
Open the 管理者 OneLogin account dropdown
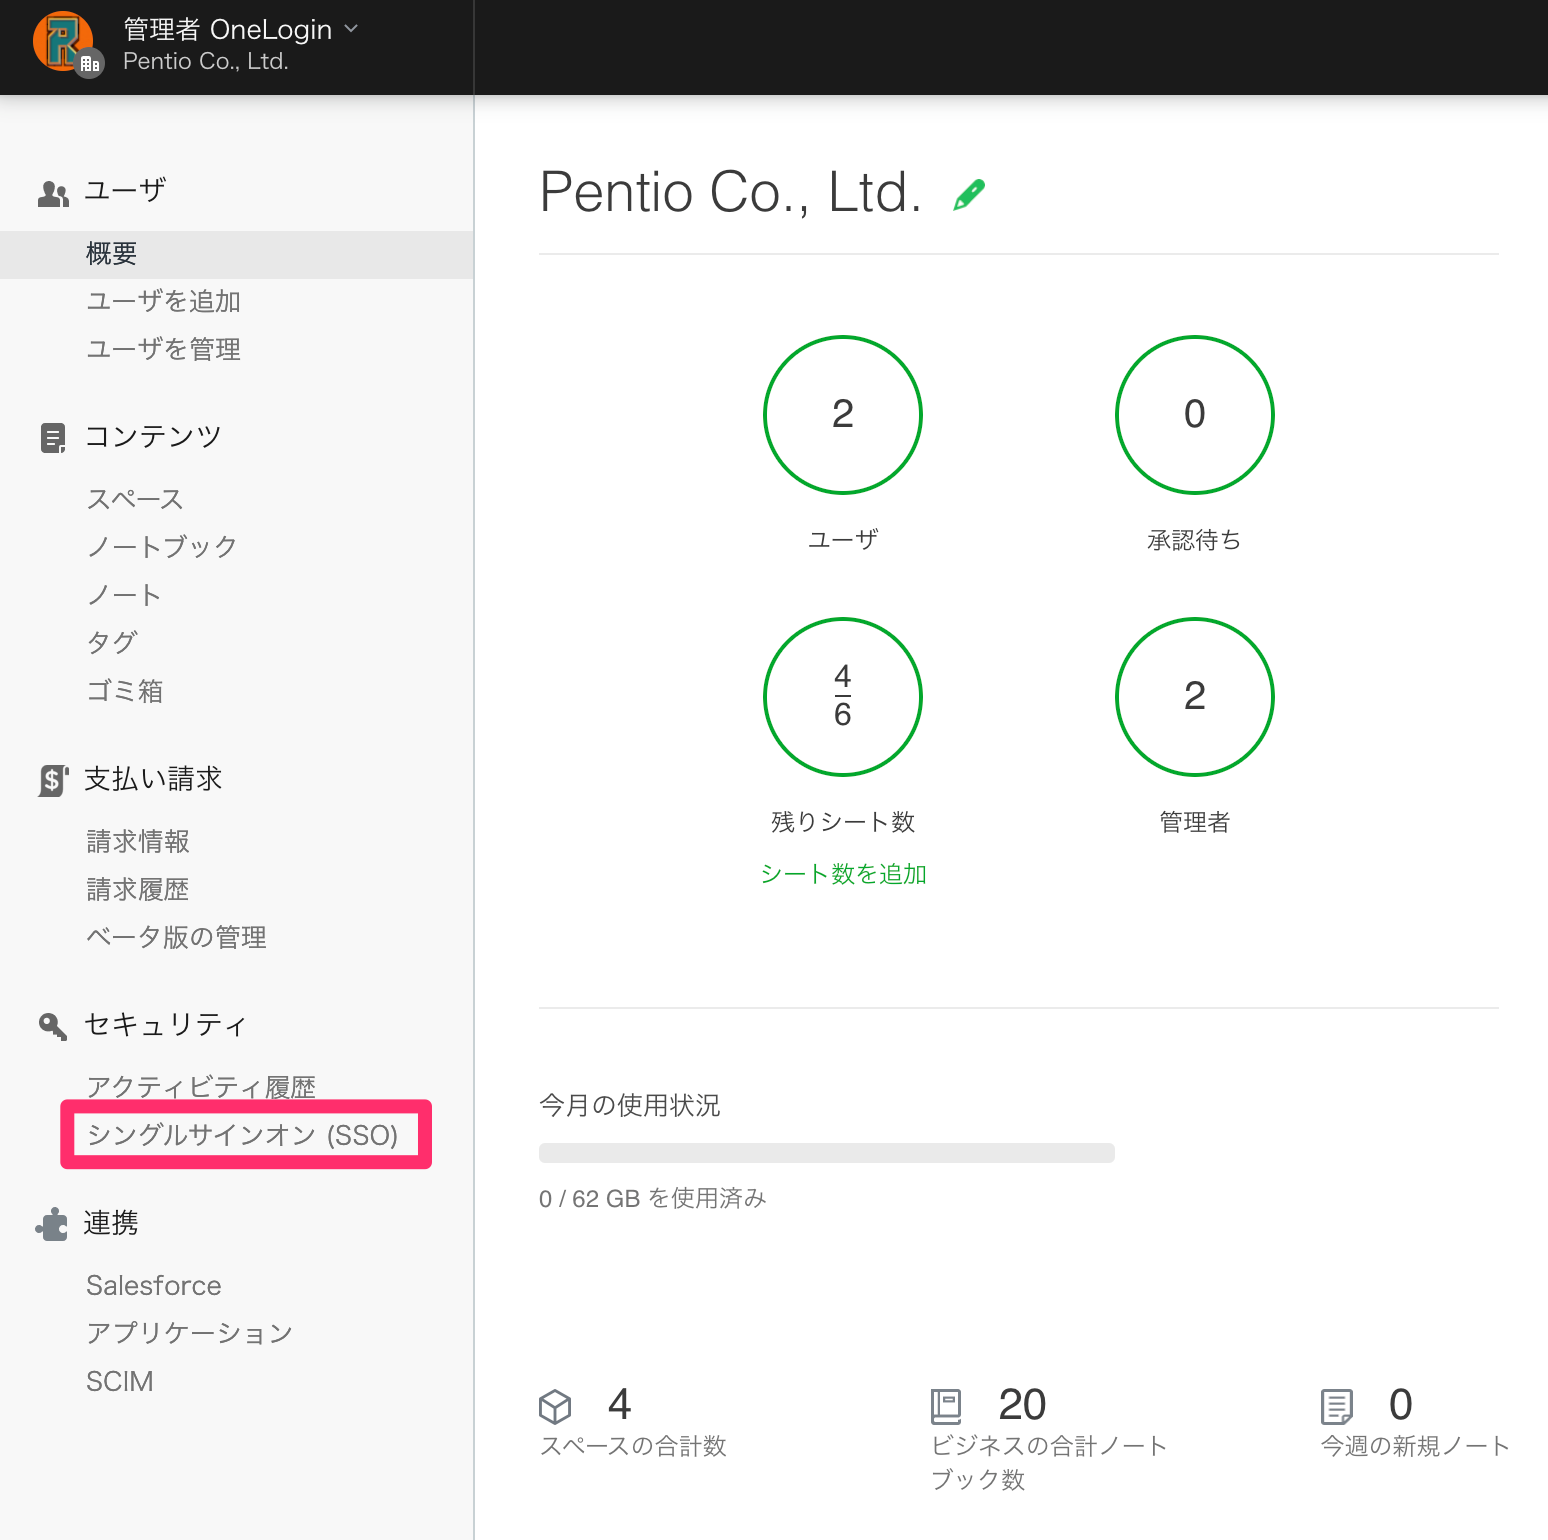[240, 30]
